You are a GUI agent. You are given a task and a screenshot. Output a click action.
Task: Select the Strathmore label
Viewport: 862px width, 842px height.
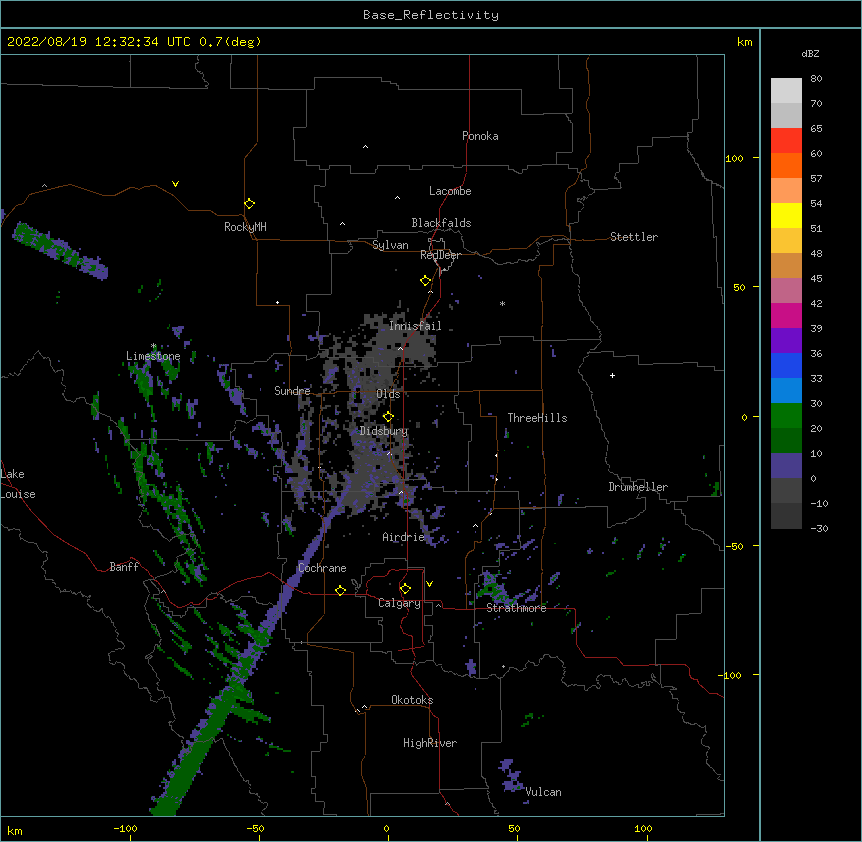click(516, 608)
